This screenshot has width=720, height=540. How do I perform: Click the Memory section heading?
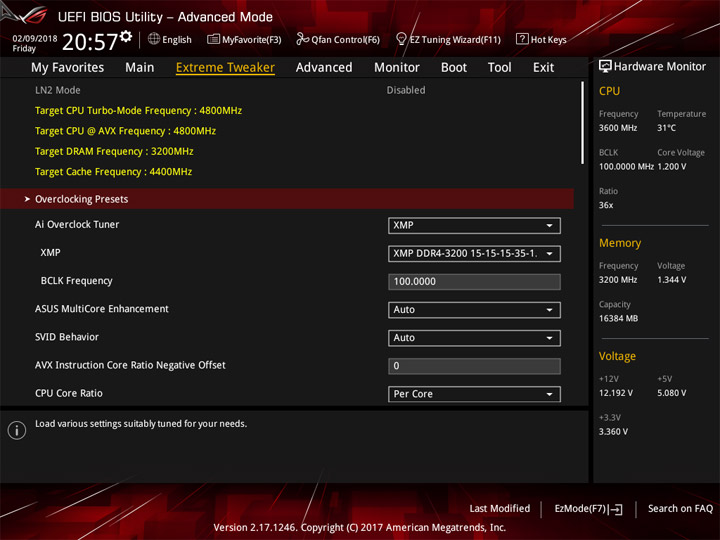coord(620,243)
